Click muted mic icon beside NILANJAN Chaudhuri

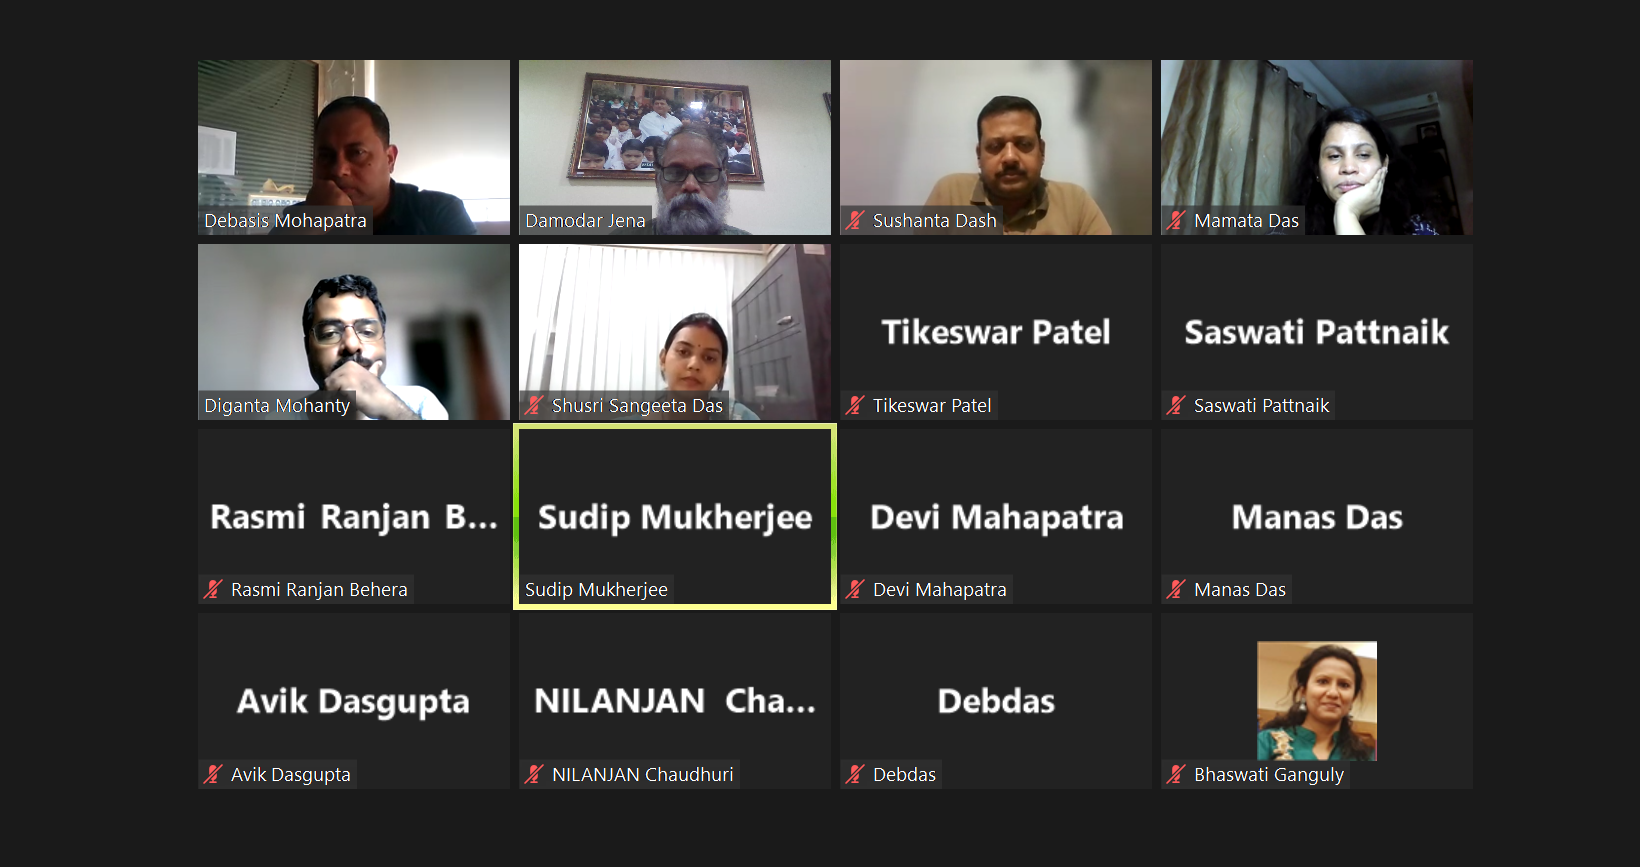coord(534,774)
